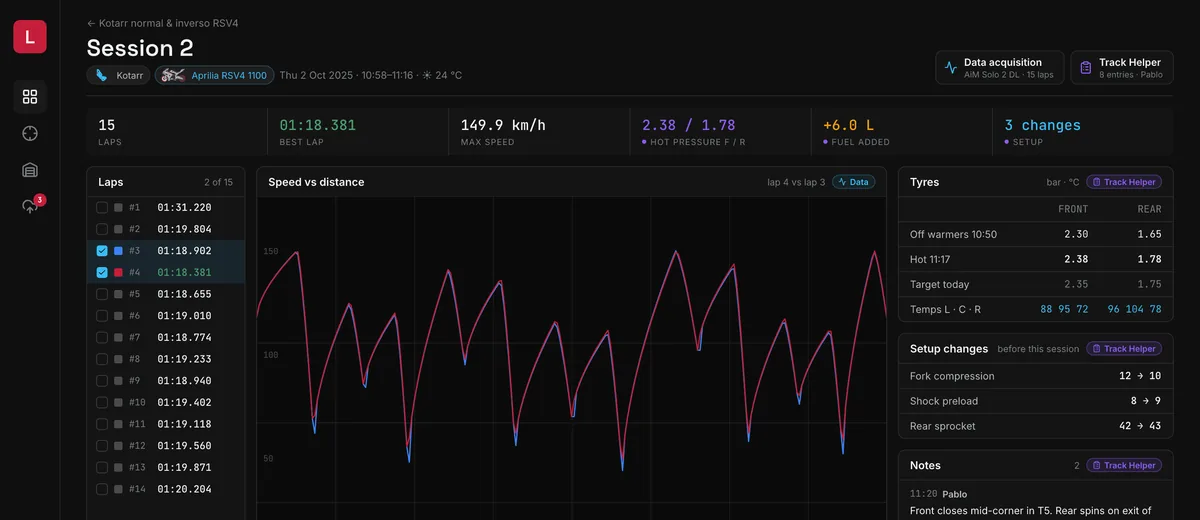1200x520 pixels.
Task: Click the clipboard icon on Track Helper header button
Action: [x=1085, y=68]
